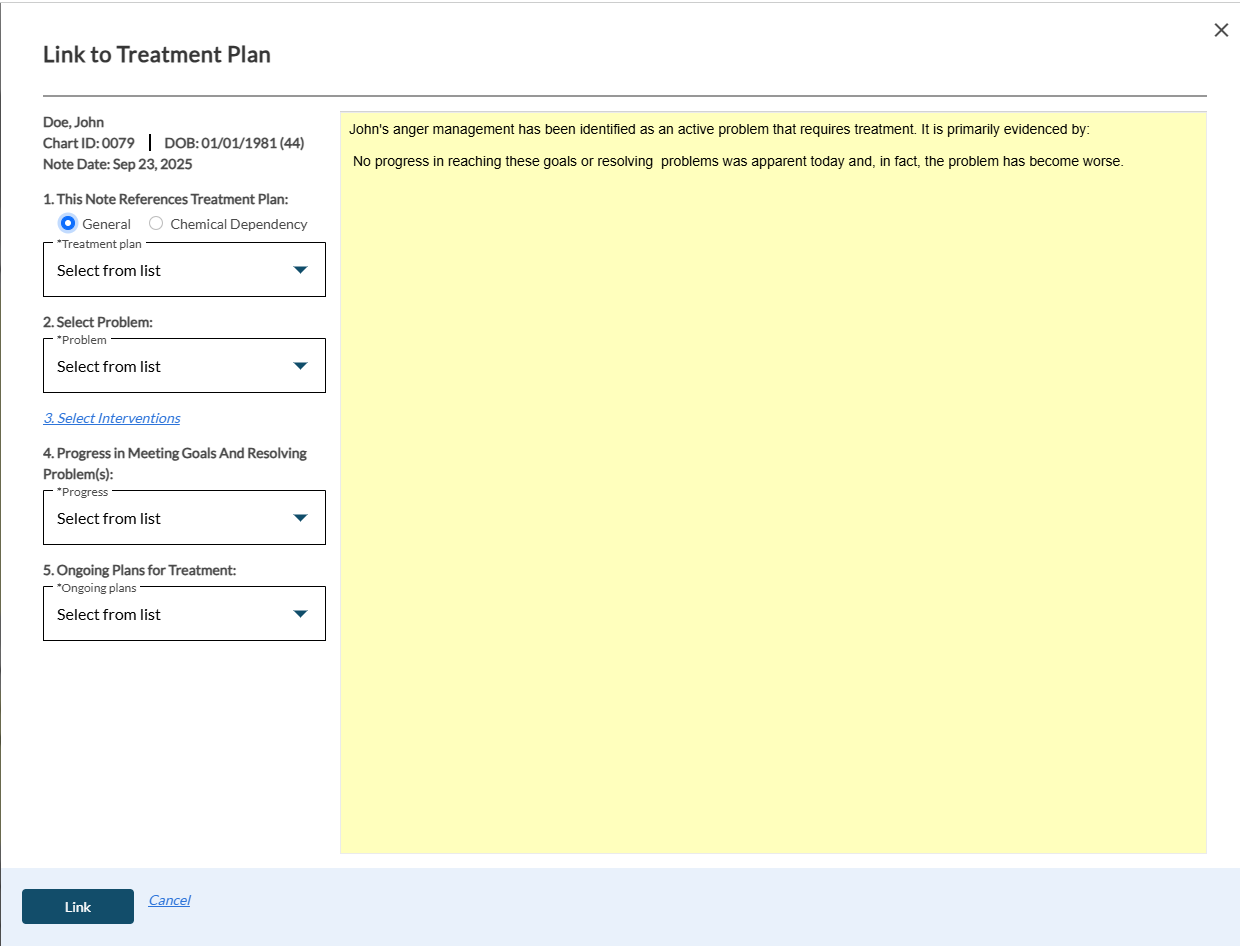Click '4. Progress in Meeting Goals' label
This screenshot has width=1240, height=946.
coord(175,463)
